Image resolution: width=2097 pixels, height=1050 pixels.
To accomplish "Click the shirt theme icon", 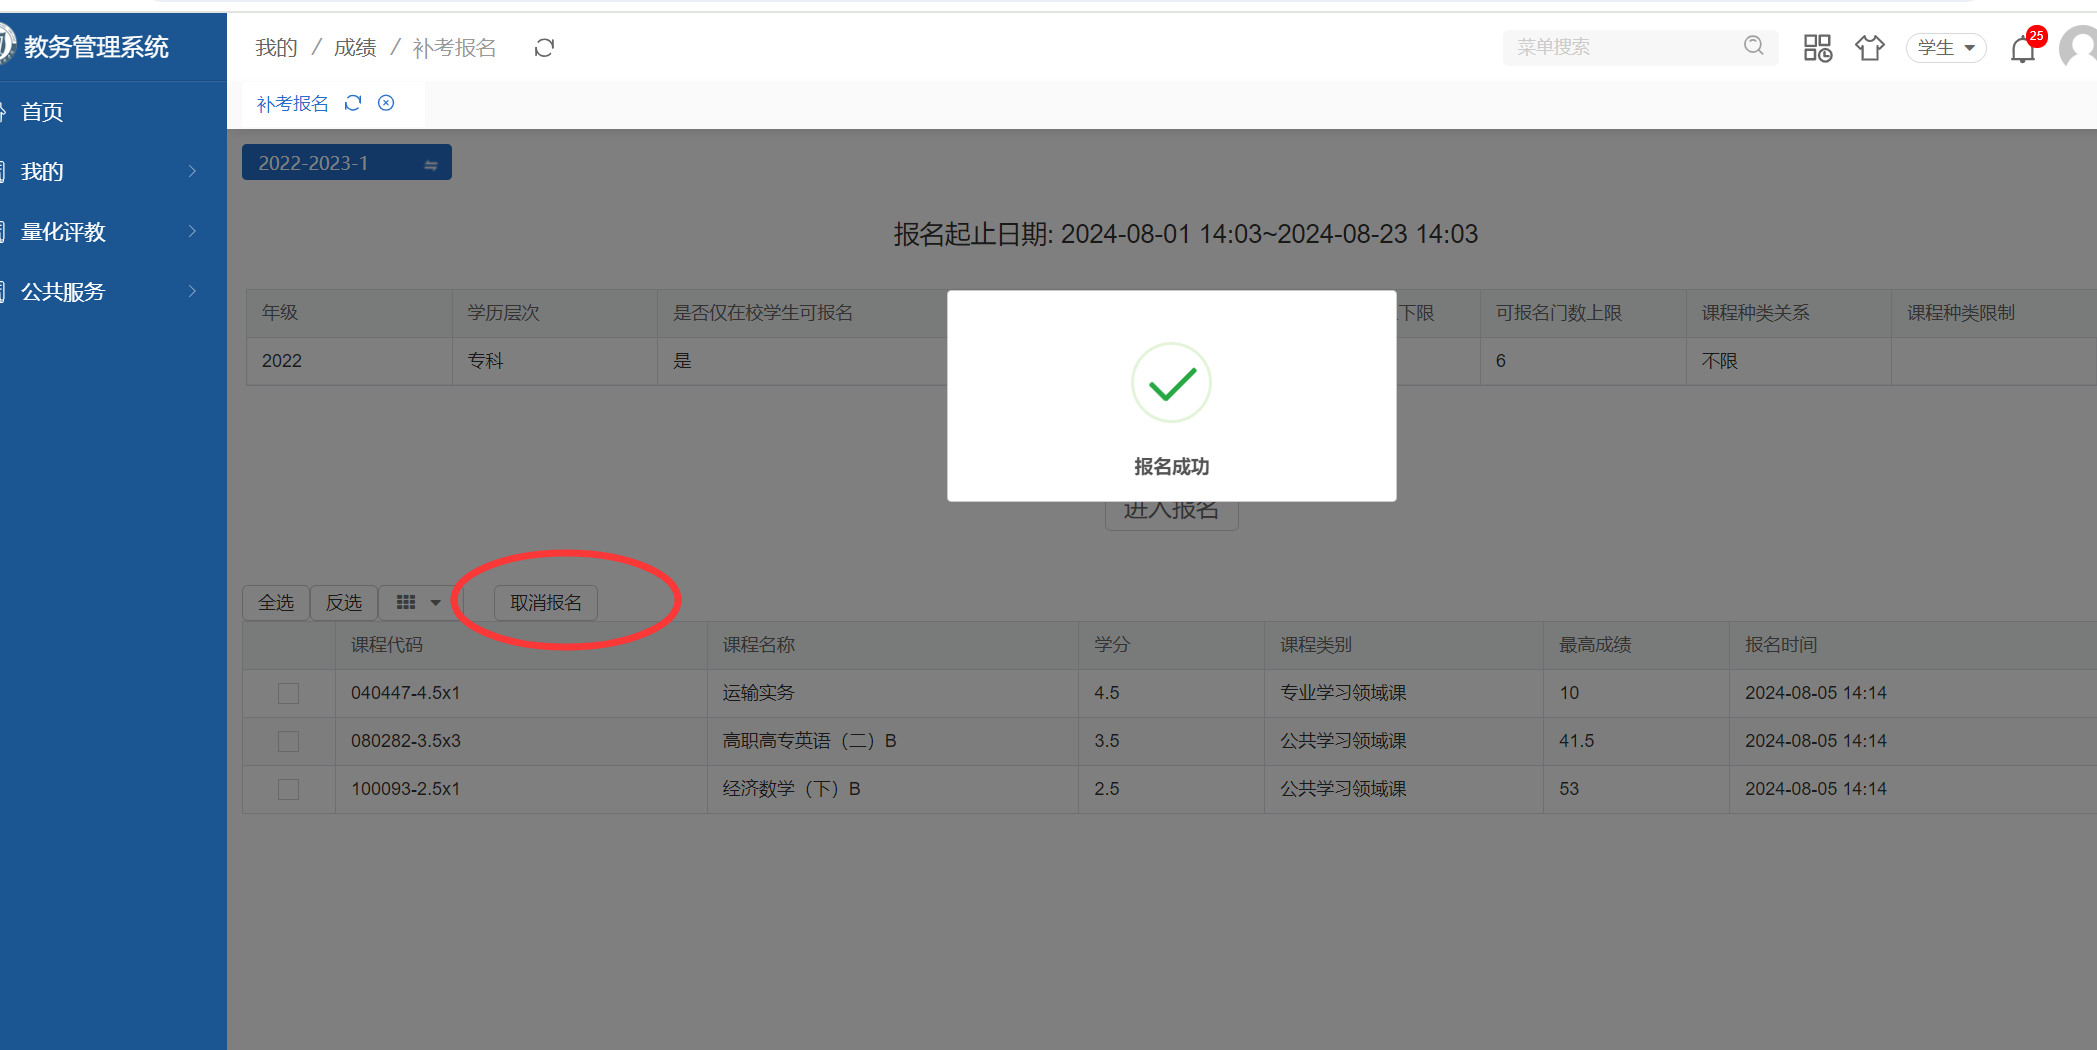I will click(x=1869, y=48).
